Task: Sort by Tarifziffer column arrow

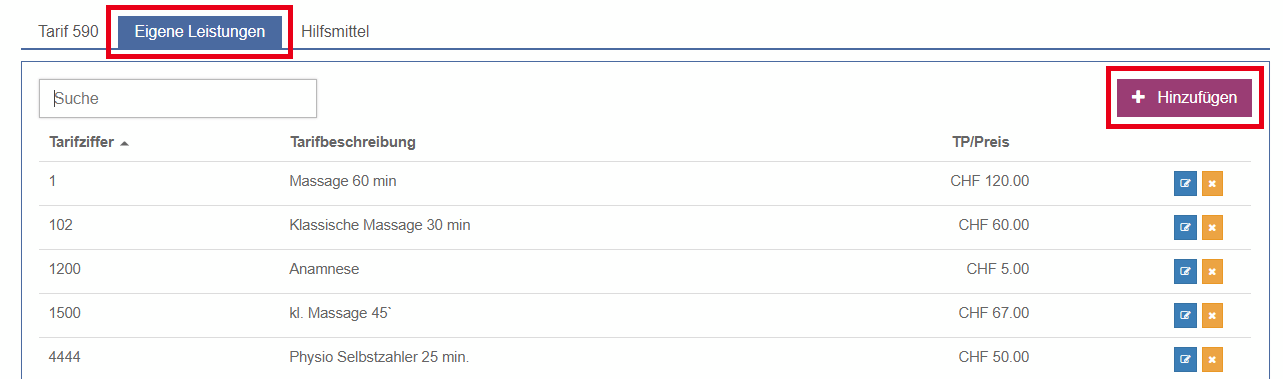Action: 124,143
